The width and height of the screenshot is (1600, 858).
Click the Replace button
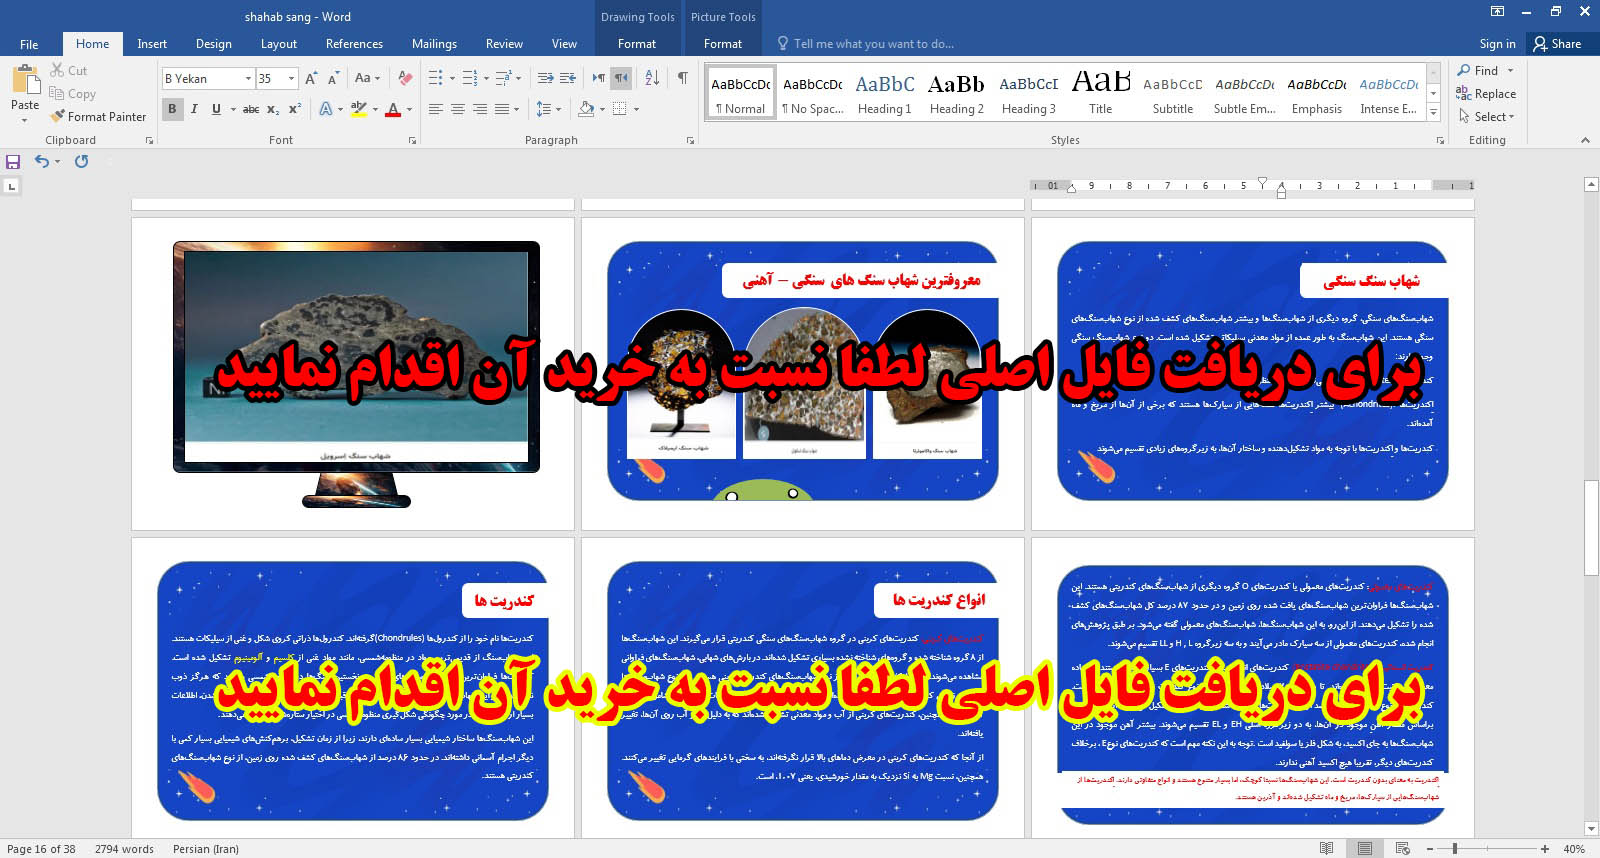[1486, 94]
